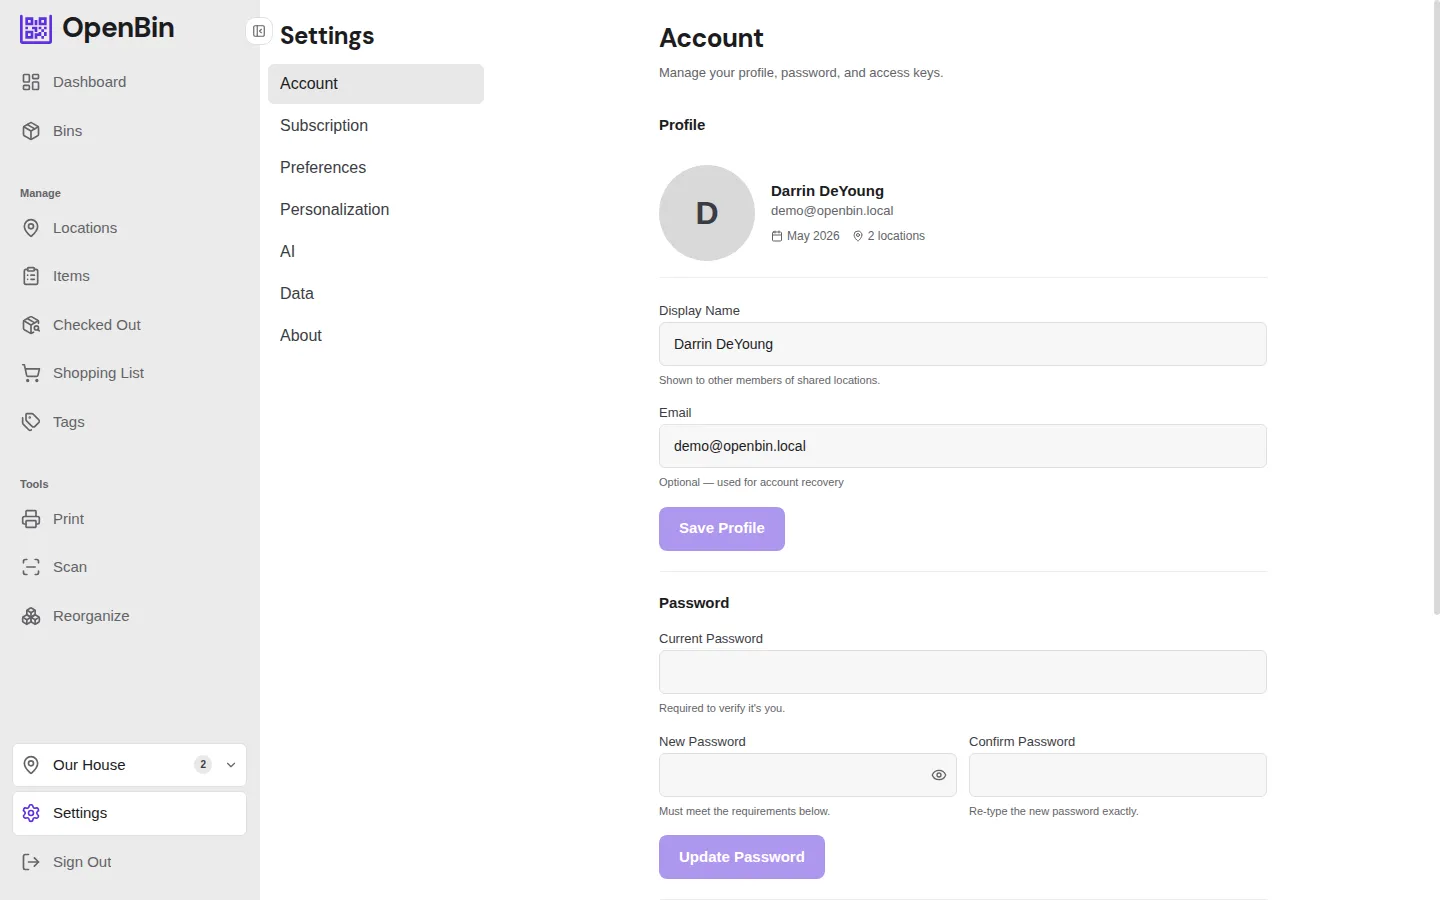Screen dimensions: 1440x900
Task: Click the demo@openbin.local text under name
Action: tap(832, 211)
